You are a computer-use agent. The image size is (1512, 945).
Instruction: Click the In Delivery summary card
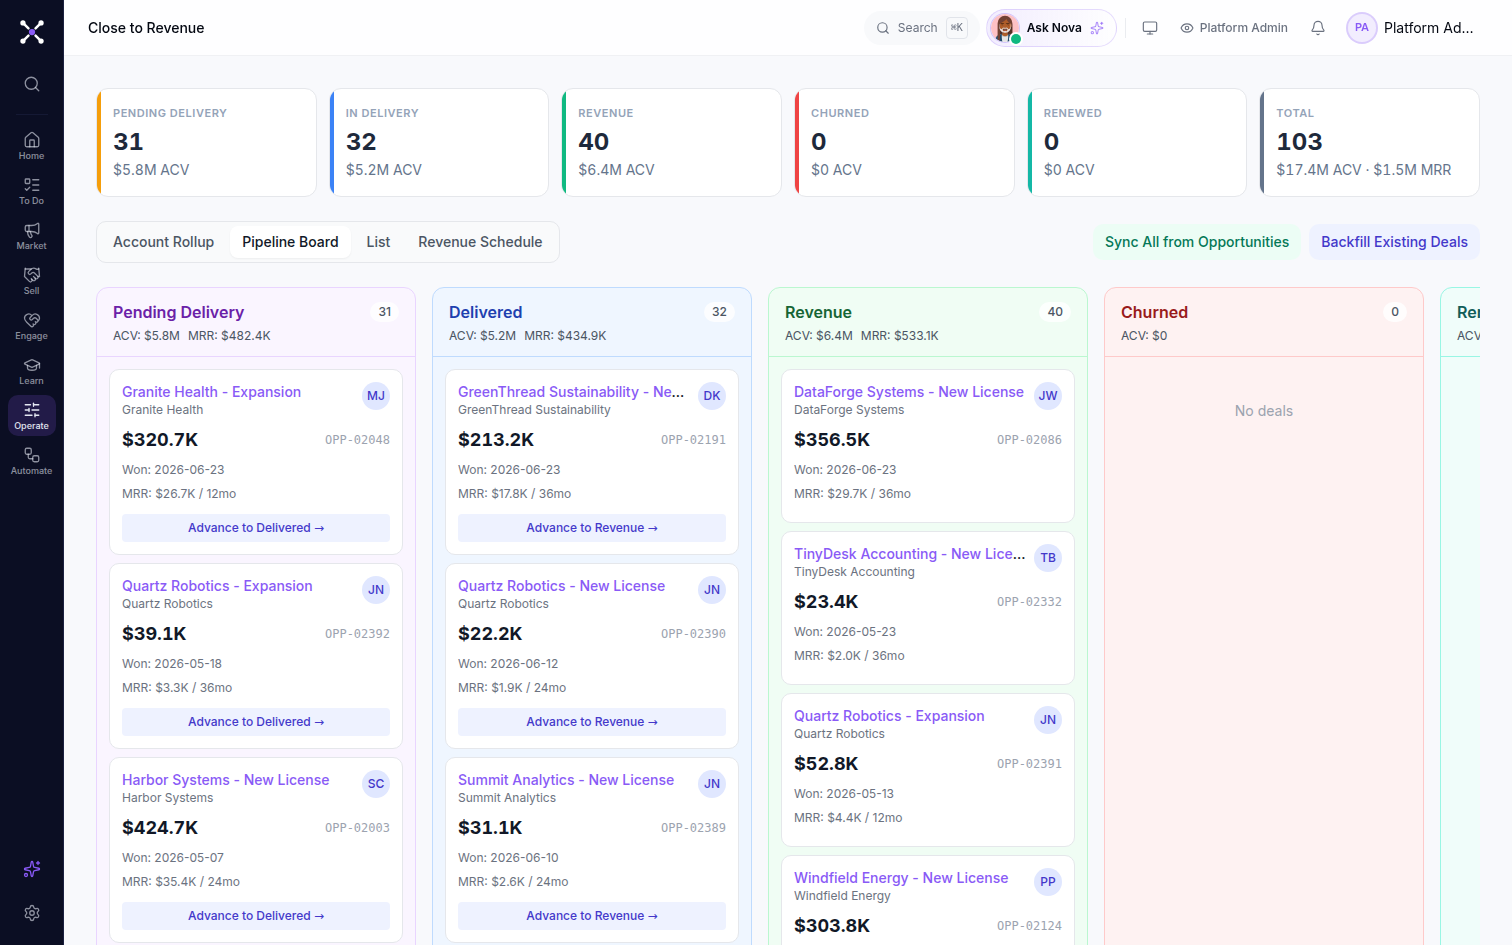point(439,142)
